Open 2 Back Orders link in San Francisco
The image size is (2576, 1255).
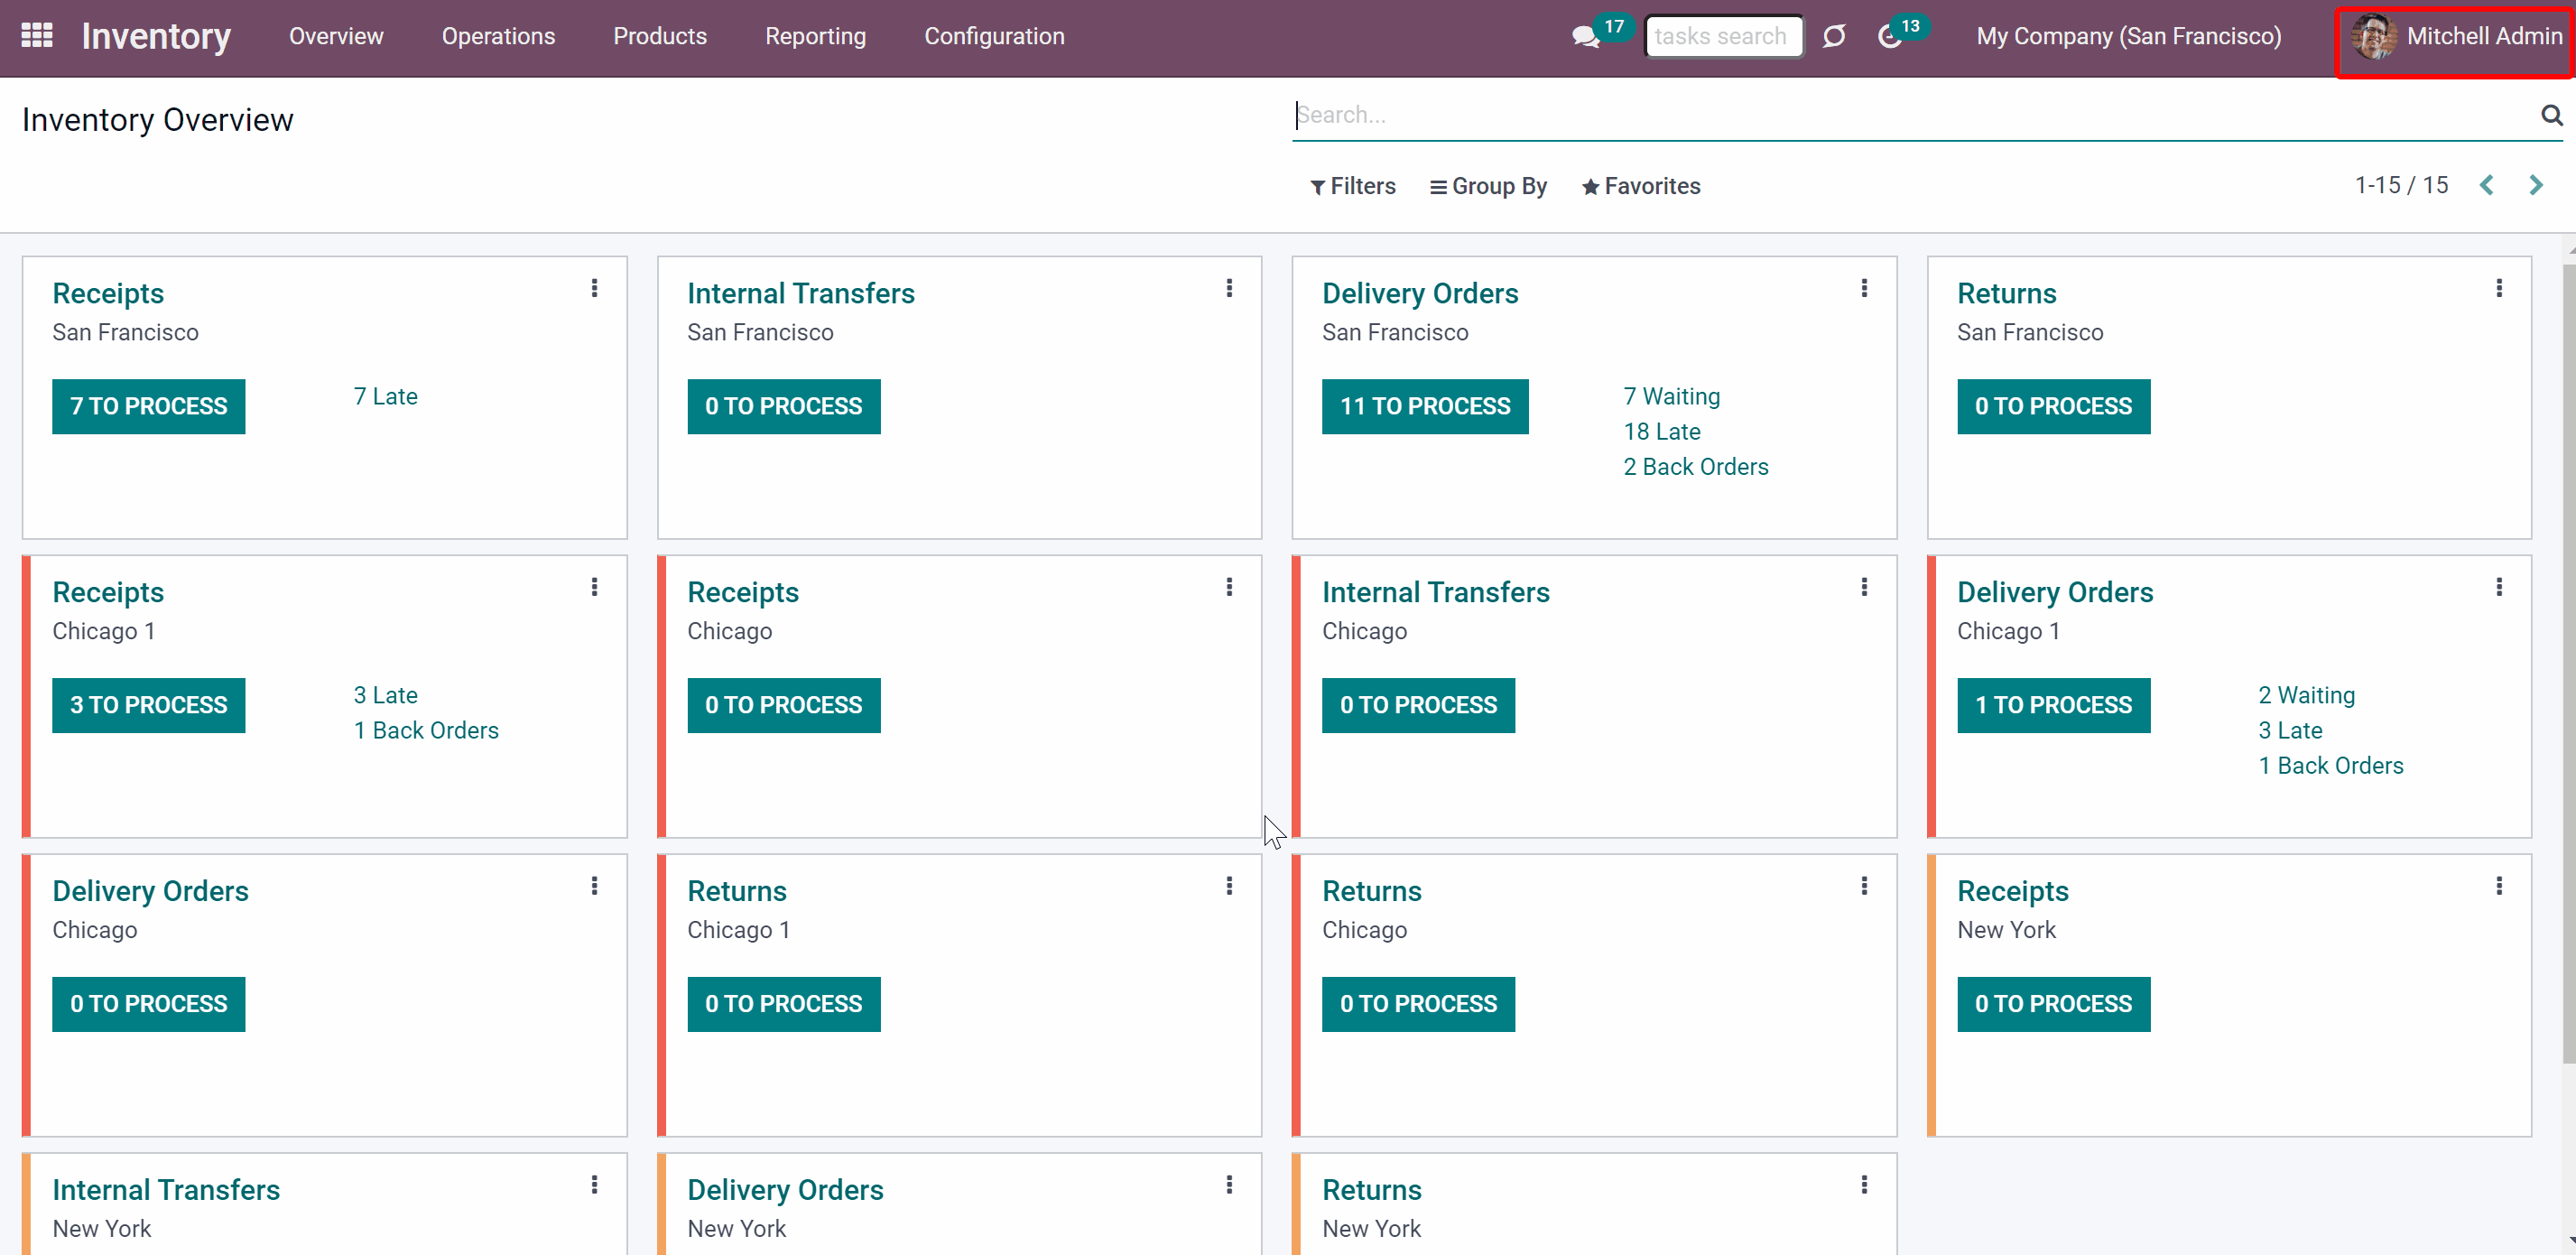1696,466
